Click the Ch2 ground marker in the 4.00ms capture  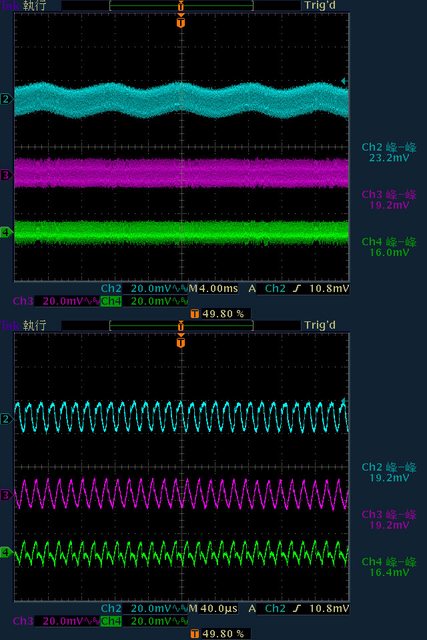[x=6, y=99]
